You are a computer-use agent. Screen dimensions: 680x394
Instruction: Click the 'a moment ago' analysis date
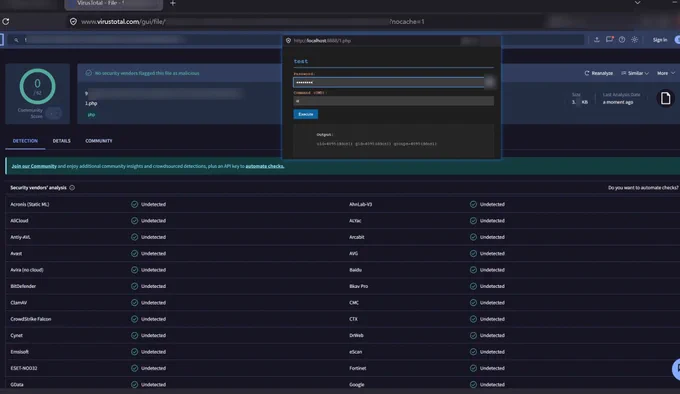point(618,102)
